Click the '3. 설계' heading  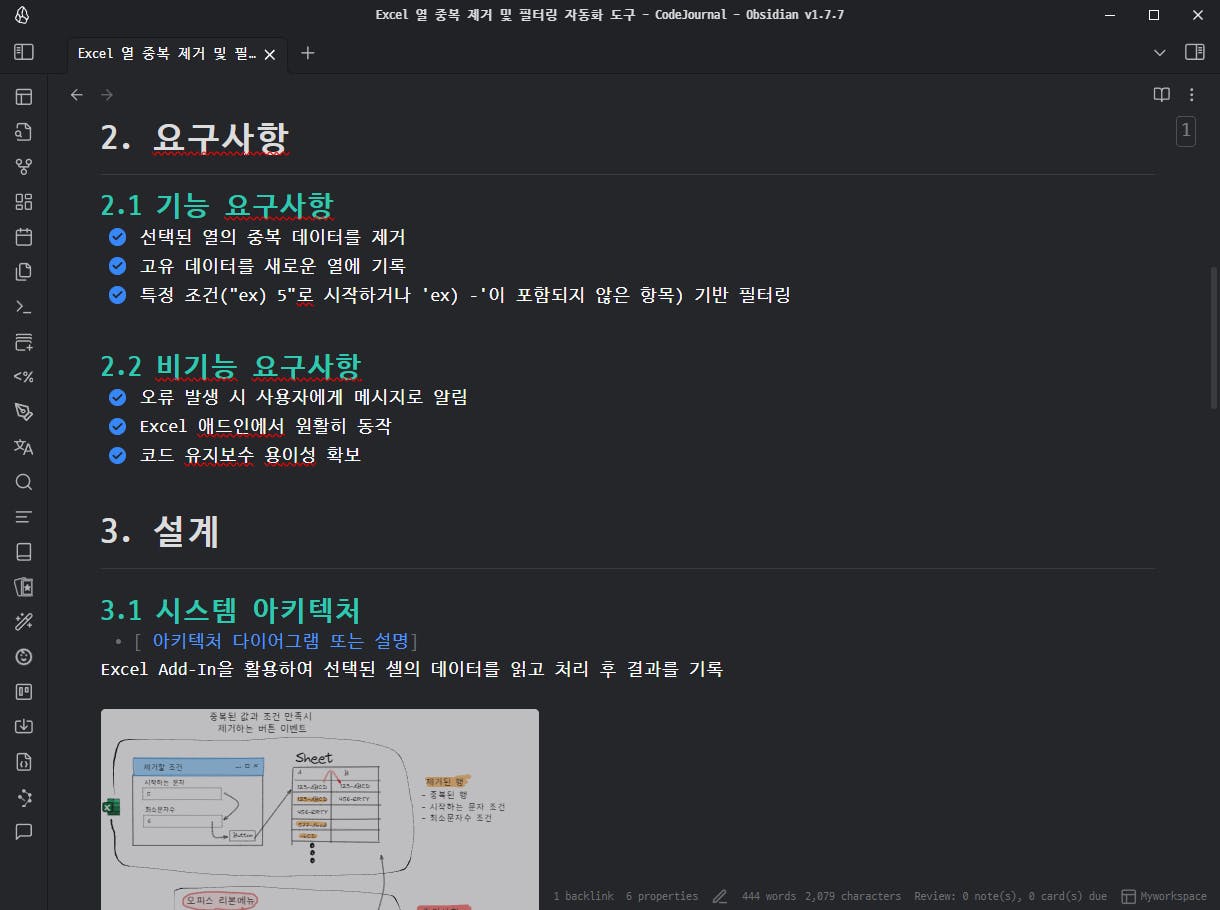pos(160,531)
